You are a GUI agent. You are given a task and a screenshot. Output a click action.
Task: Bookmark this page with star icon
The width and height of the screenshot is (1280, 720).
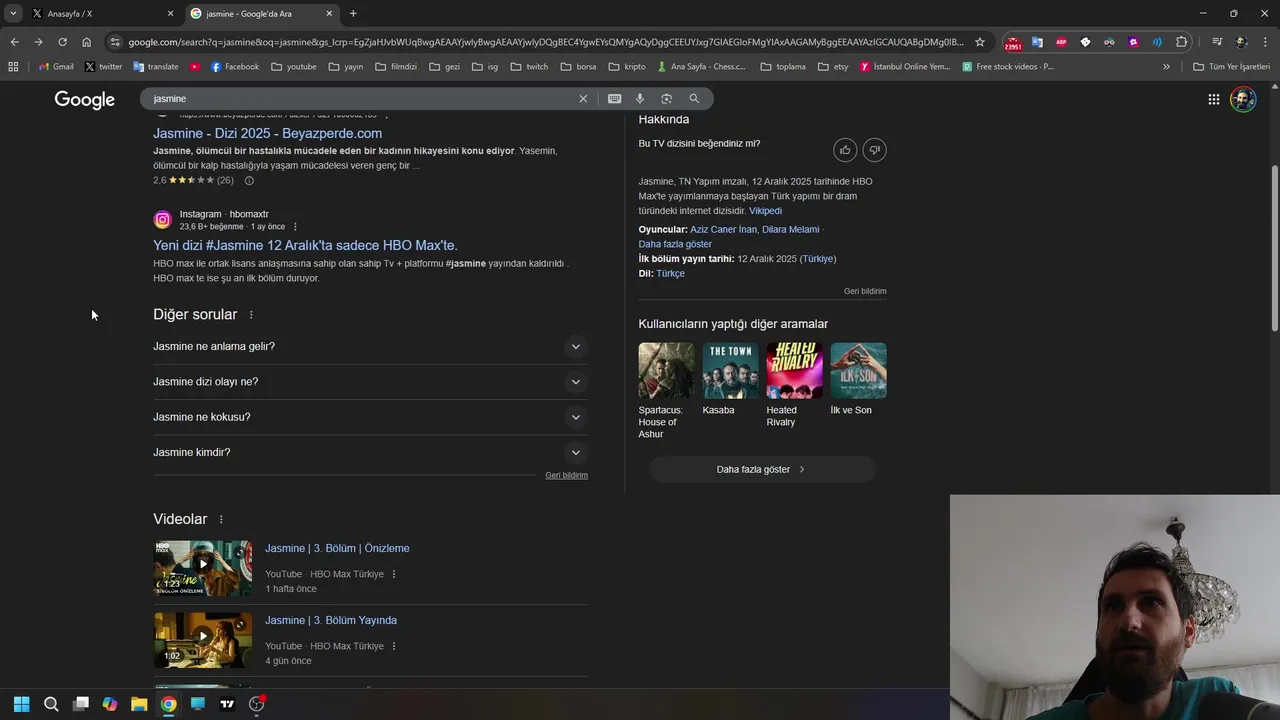(x=980, y=42)
